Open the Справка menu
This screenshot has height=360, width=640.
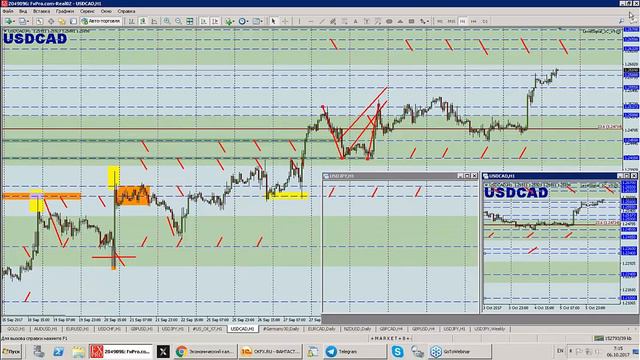pos(126,11)
